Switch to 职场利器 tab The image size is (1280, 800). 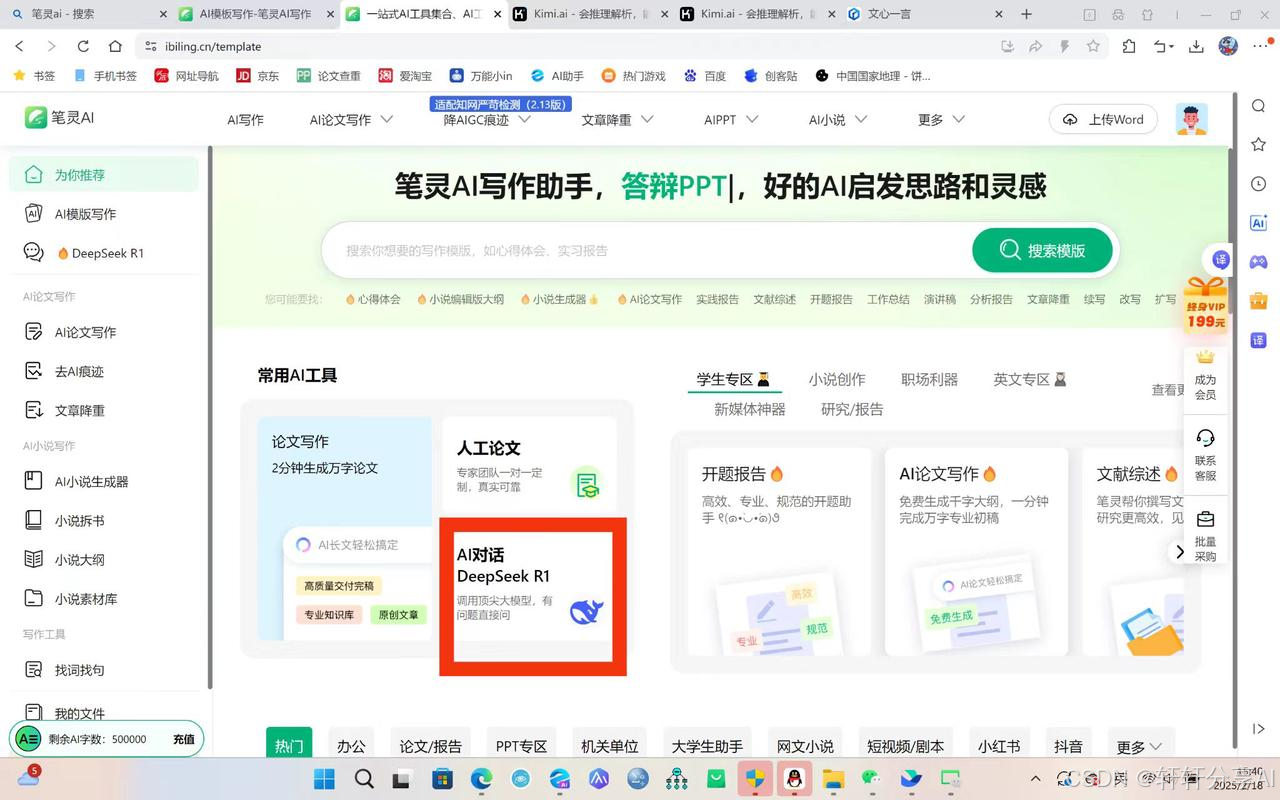[x=930, y=380]
